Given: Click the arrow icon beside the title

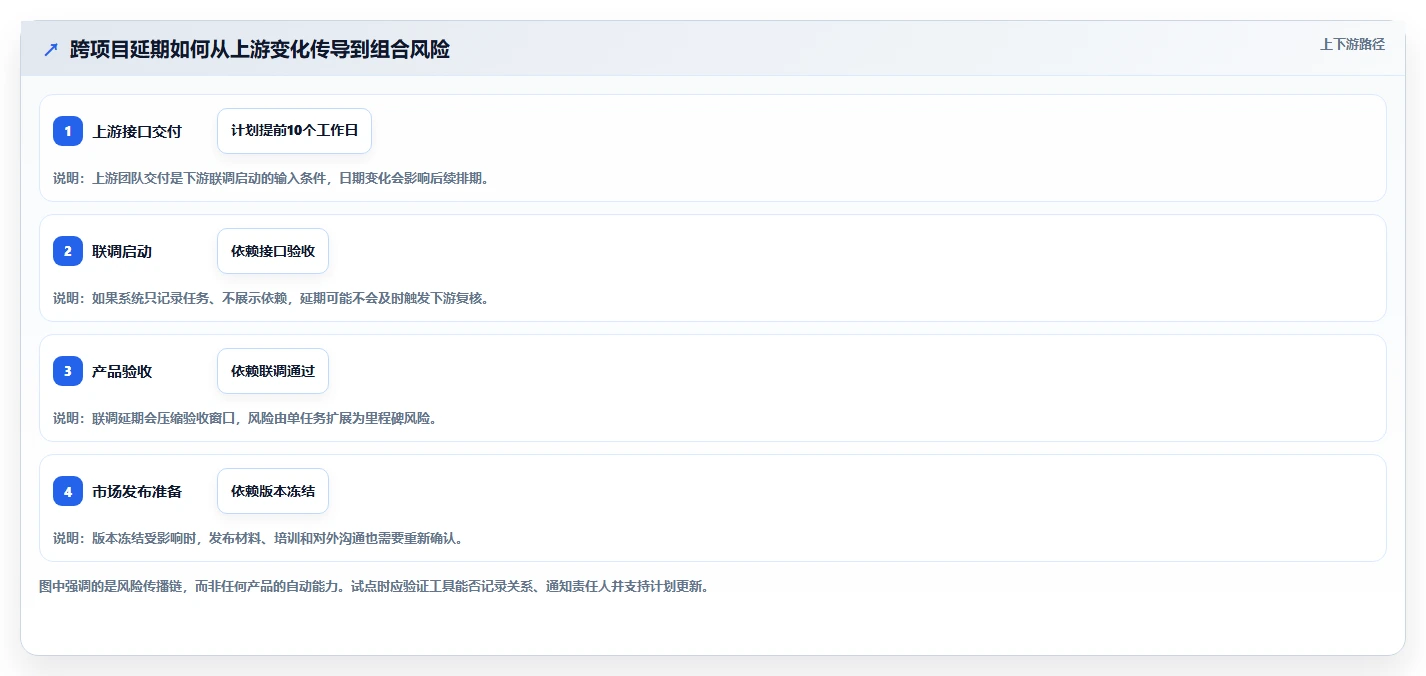Looking at the screenshot, I should (51, 49).
